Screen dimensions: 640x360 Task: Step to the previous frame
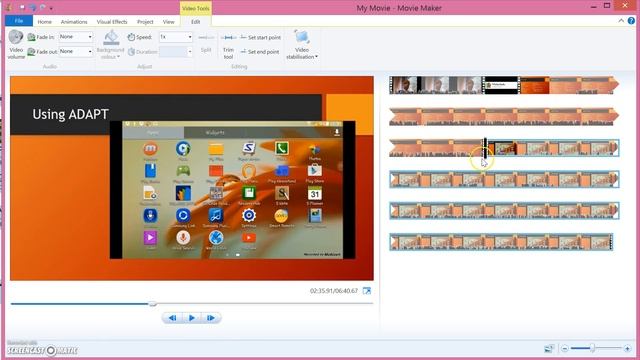point(172,318)
